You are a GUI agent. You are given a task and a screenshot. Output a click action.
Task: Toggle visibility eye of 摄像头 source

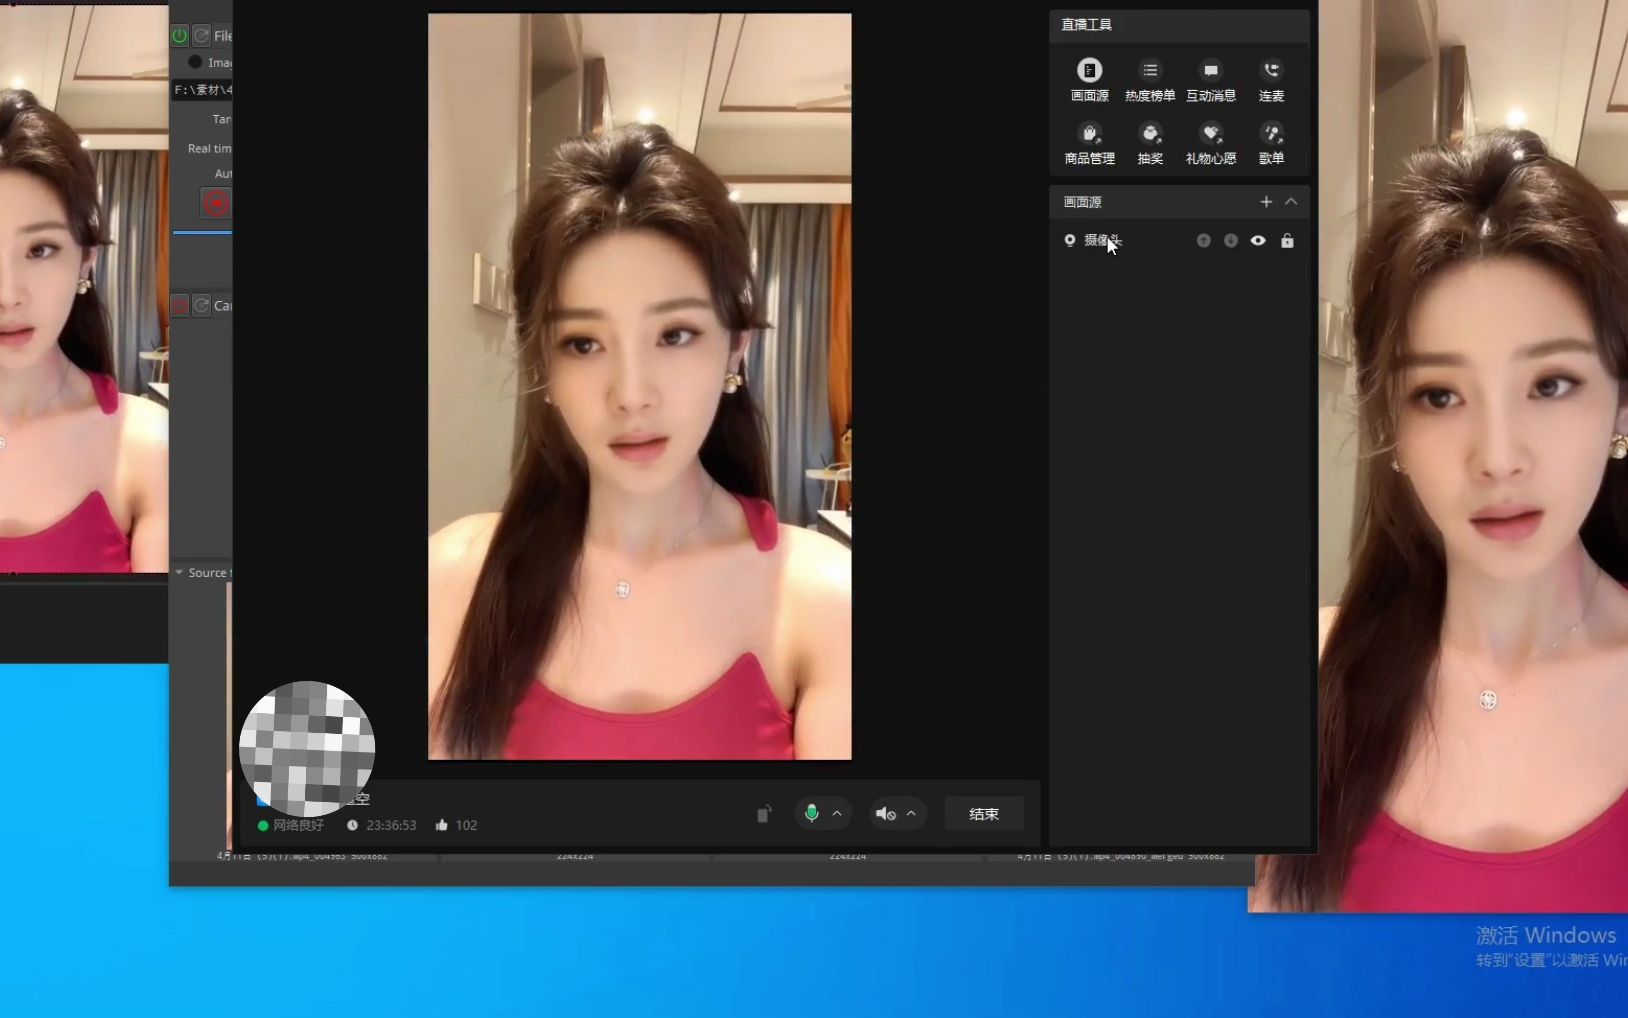(x=1258, y=241)
